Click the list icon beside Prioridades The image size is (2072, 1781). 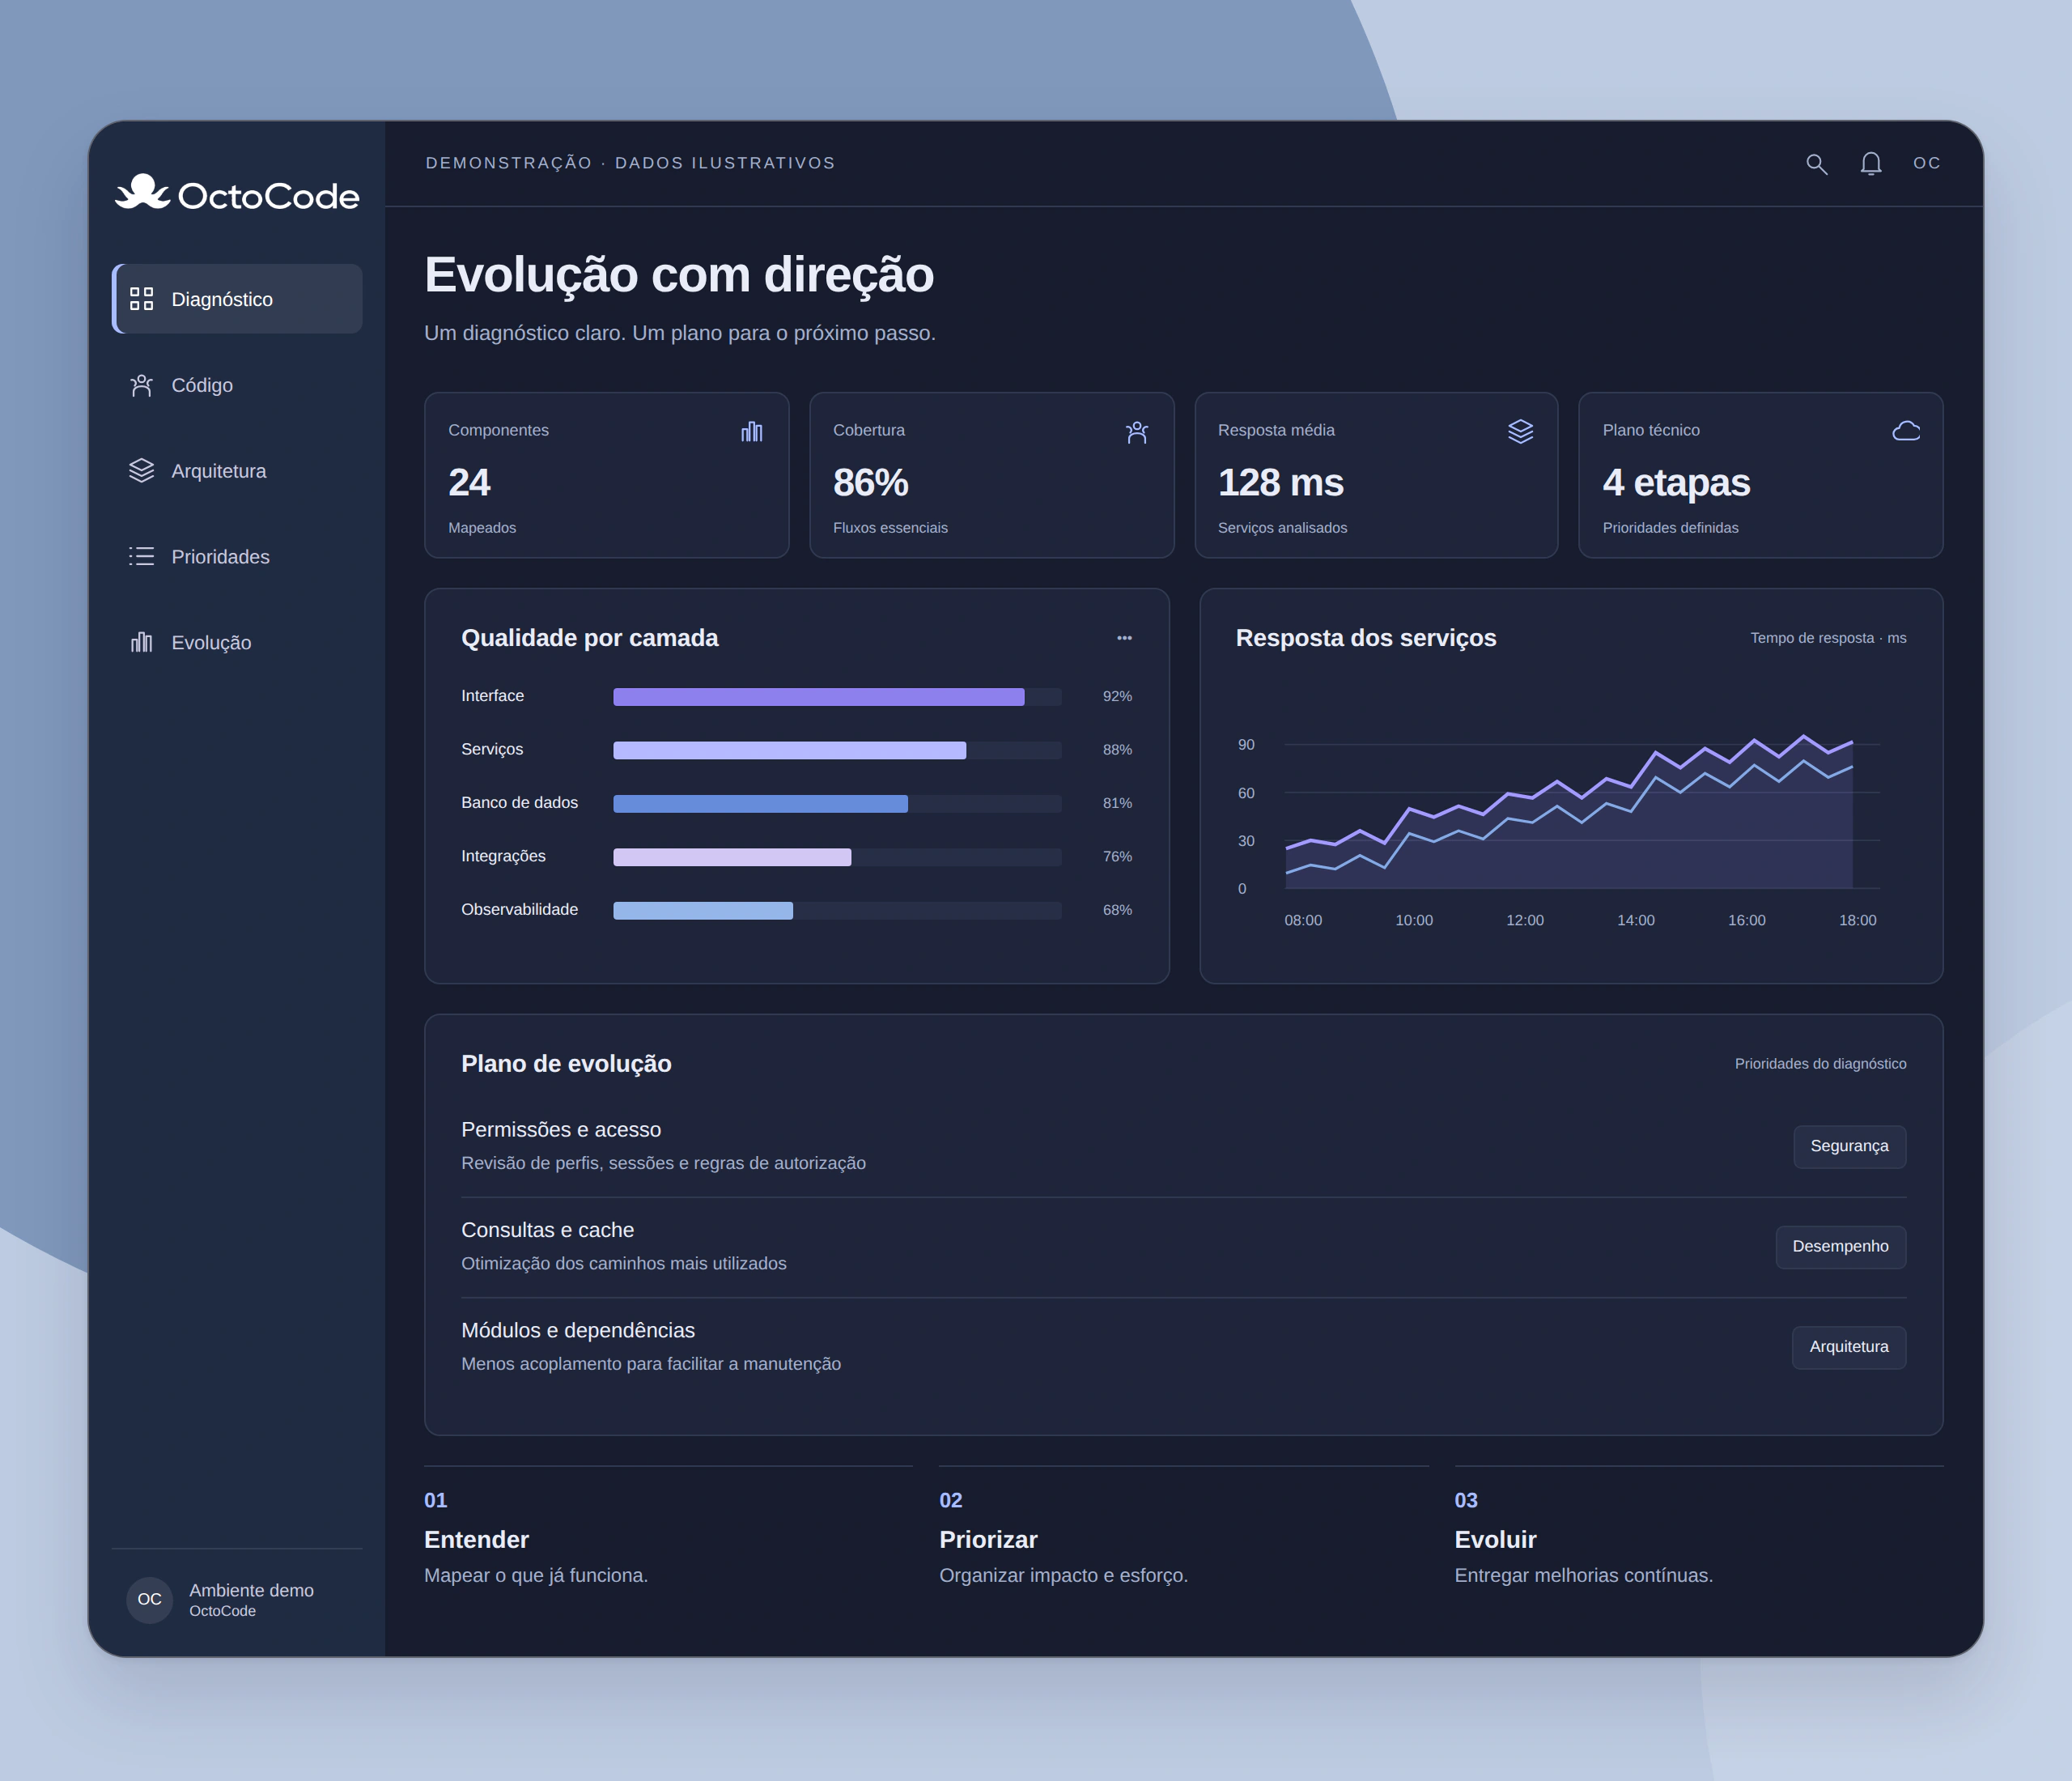(x=142, y=557)
